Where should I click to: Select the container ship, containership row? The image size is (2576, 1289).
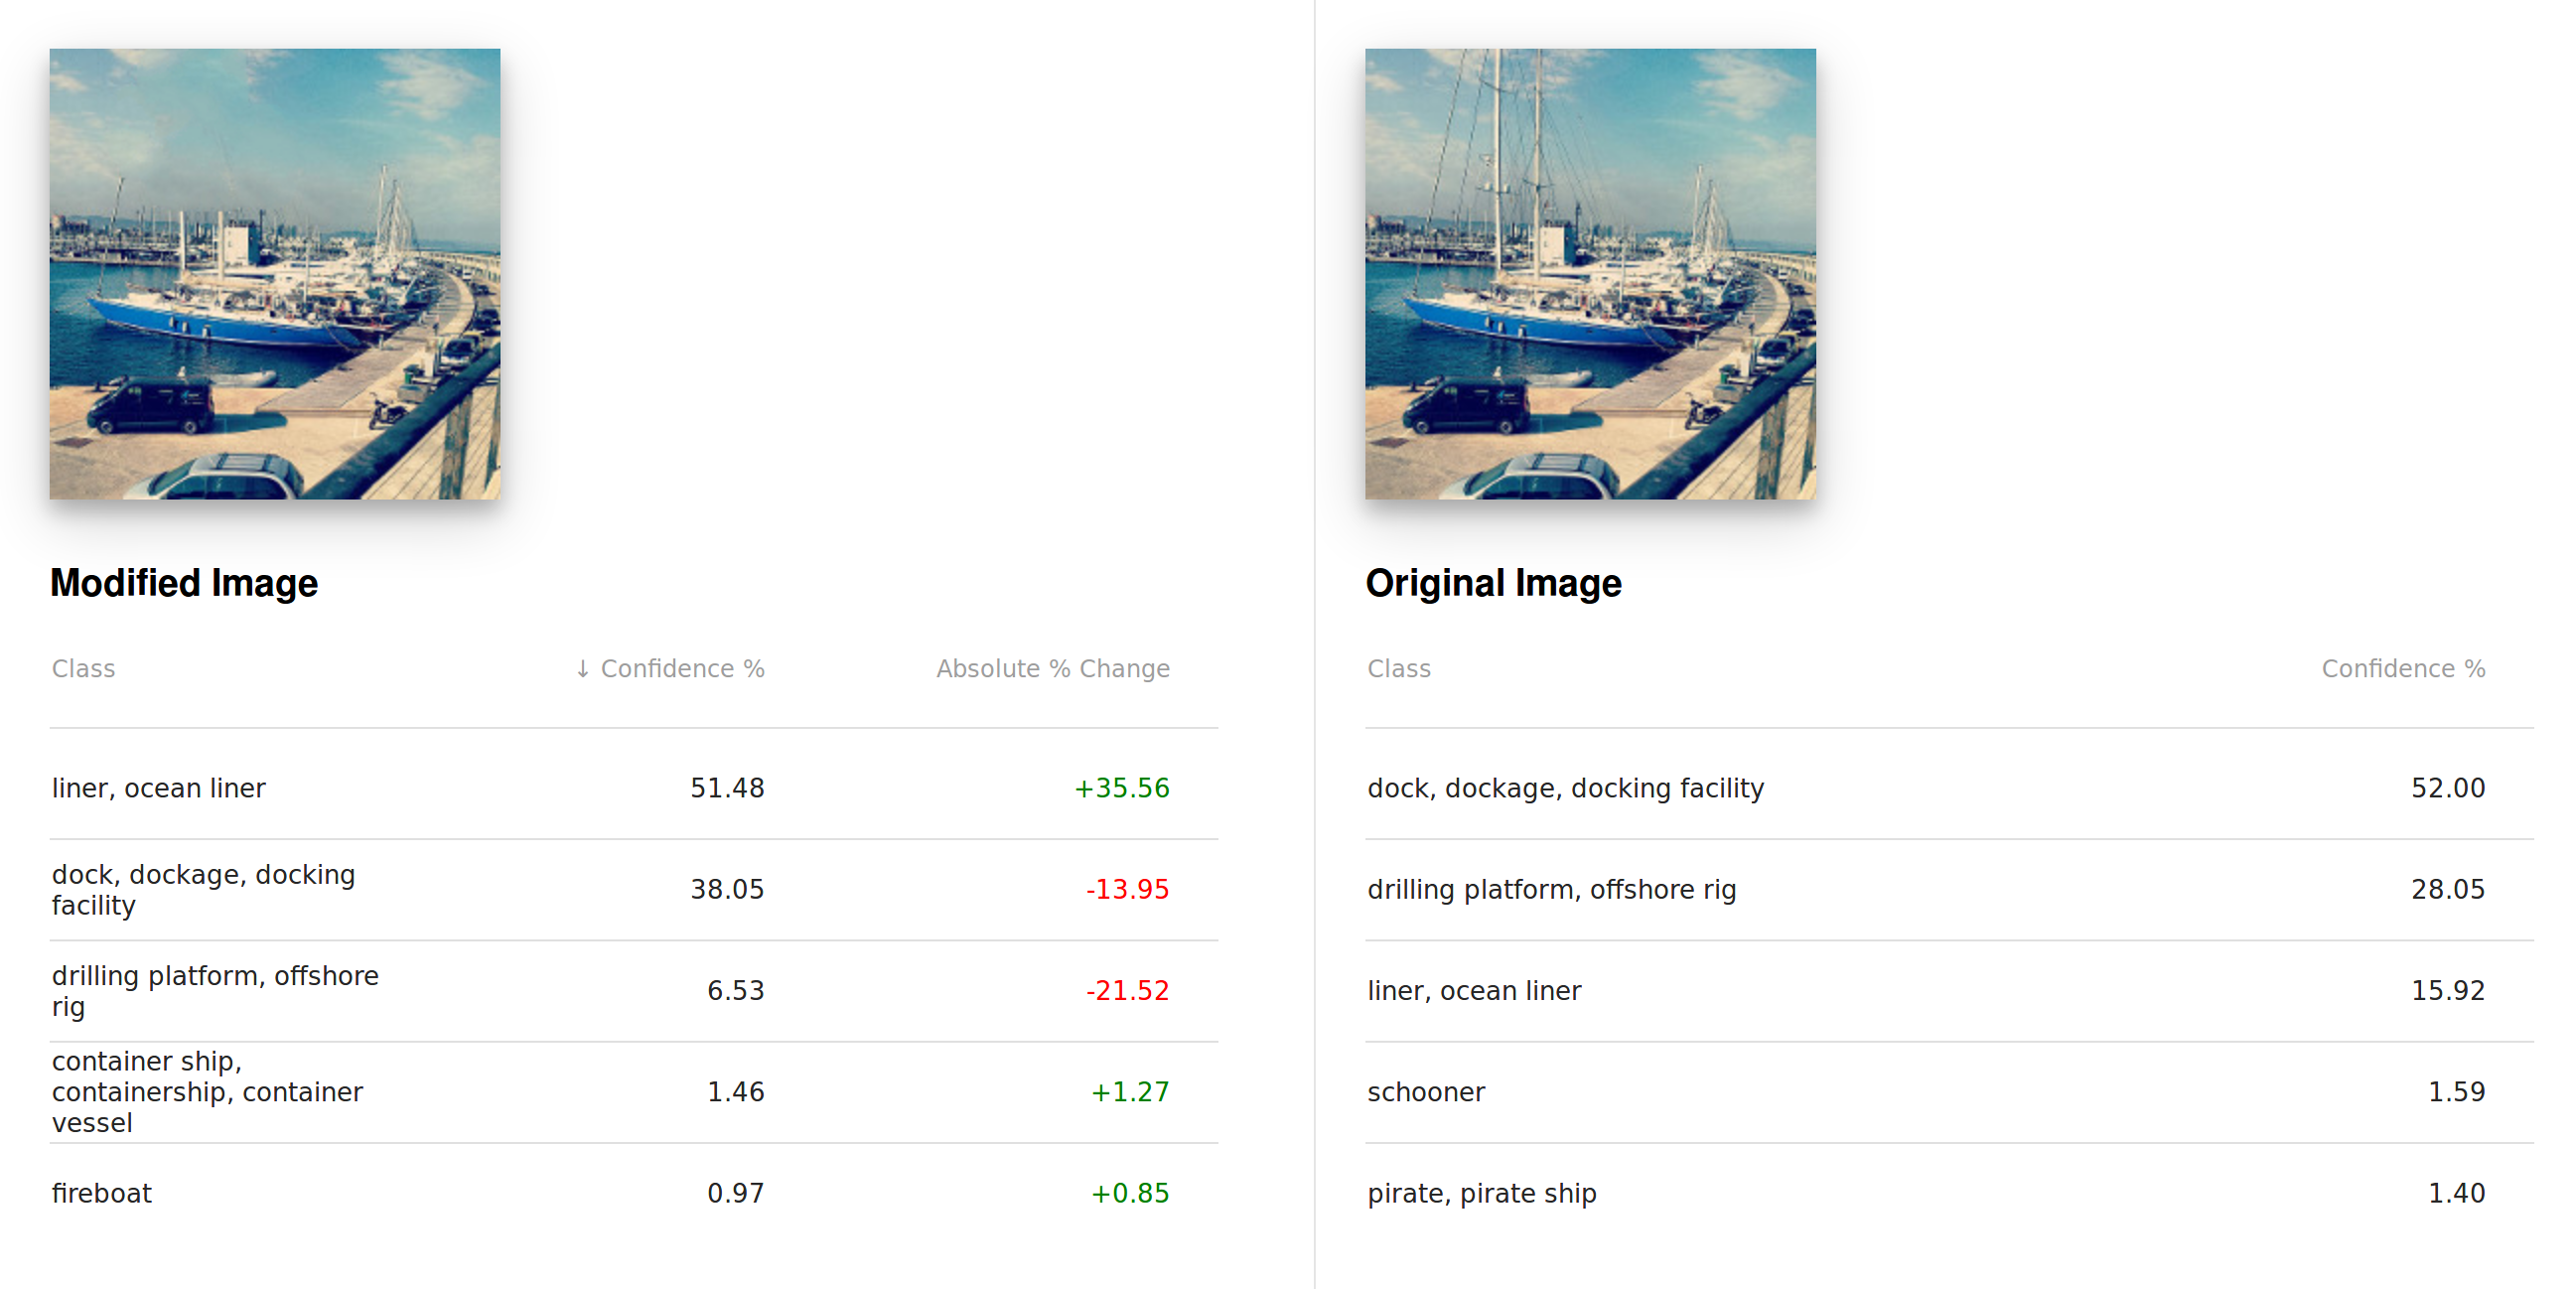coord(207,1091)
